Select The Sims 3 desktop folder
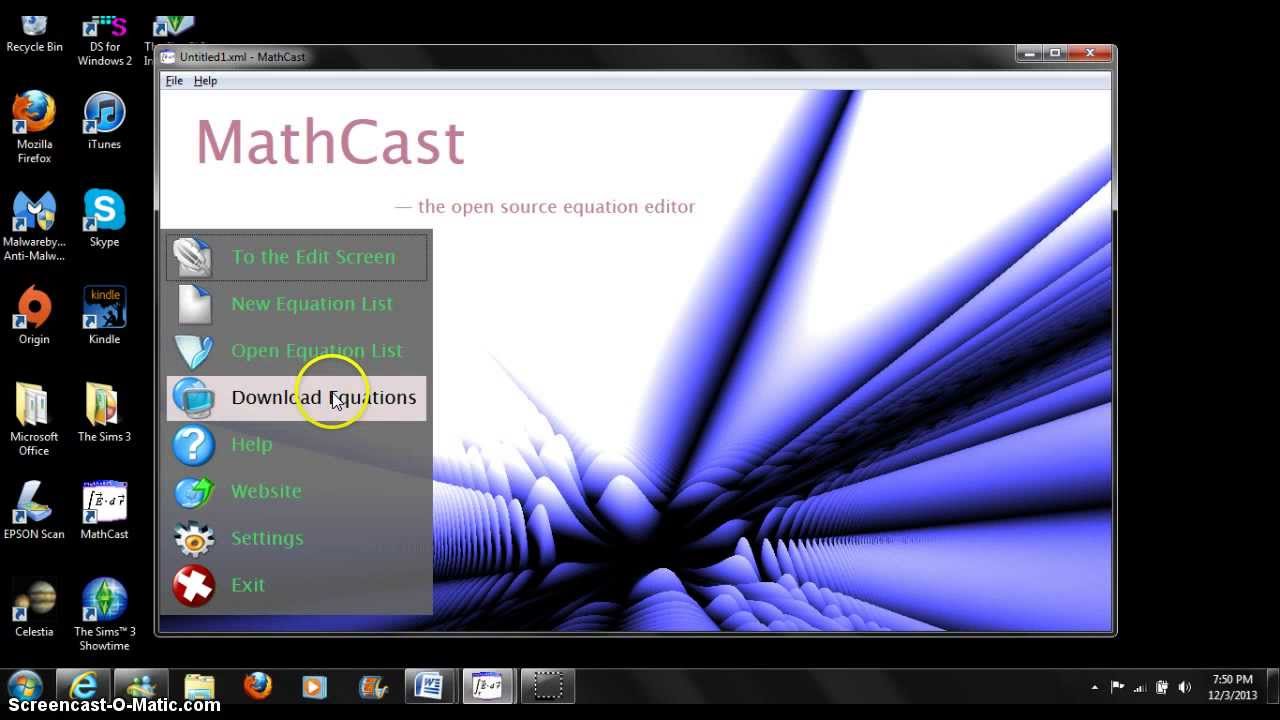This screenshot has width=1280, height=720. (104, 413)
